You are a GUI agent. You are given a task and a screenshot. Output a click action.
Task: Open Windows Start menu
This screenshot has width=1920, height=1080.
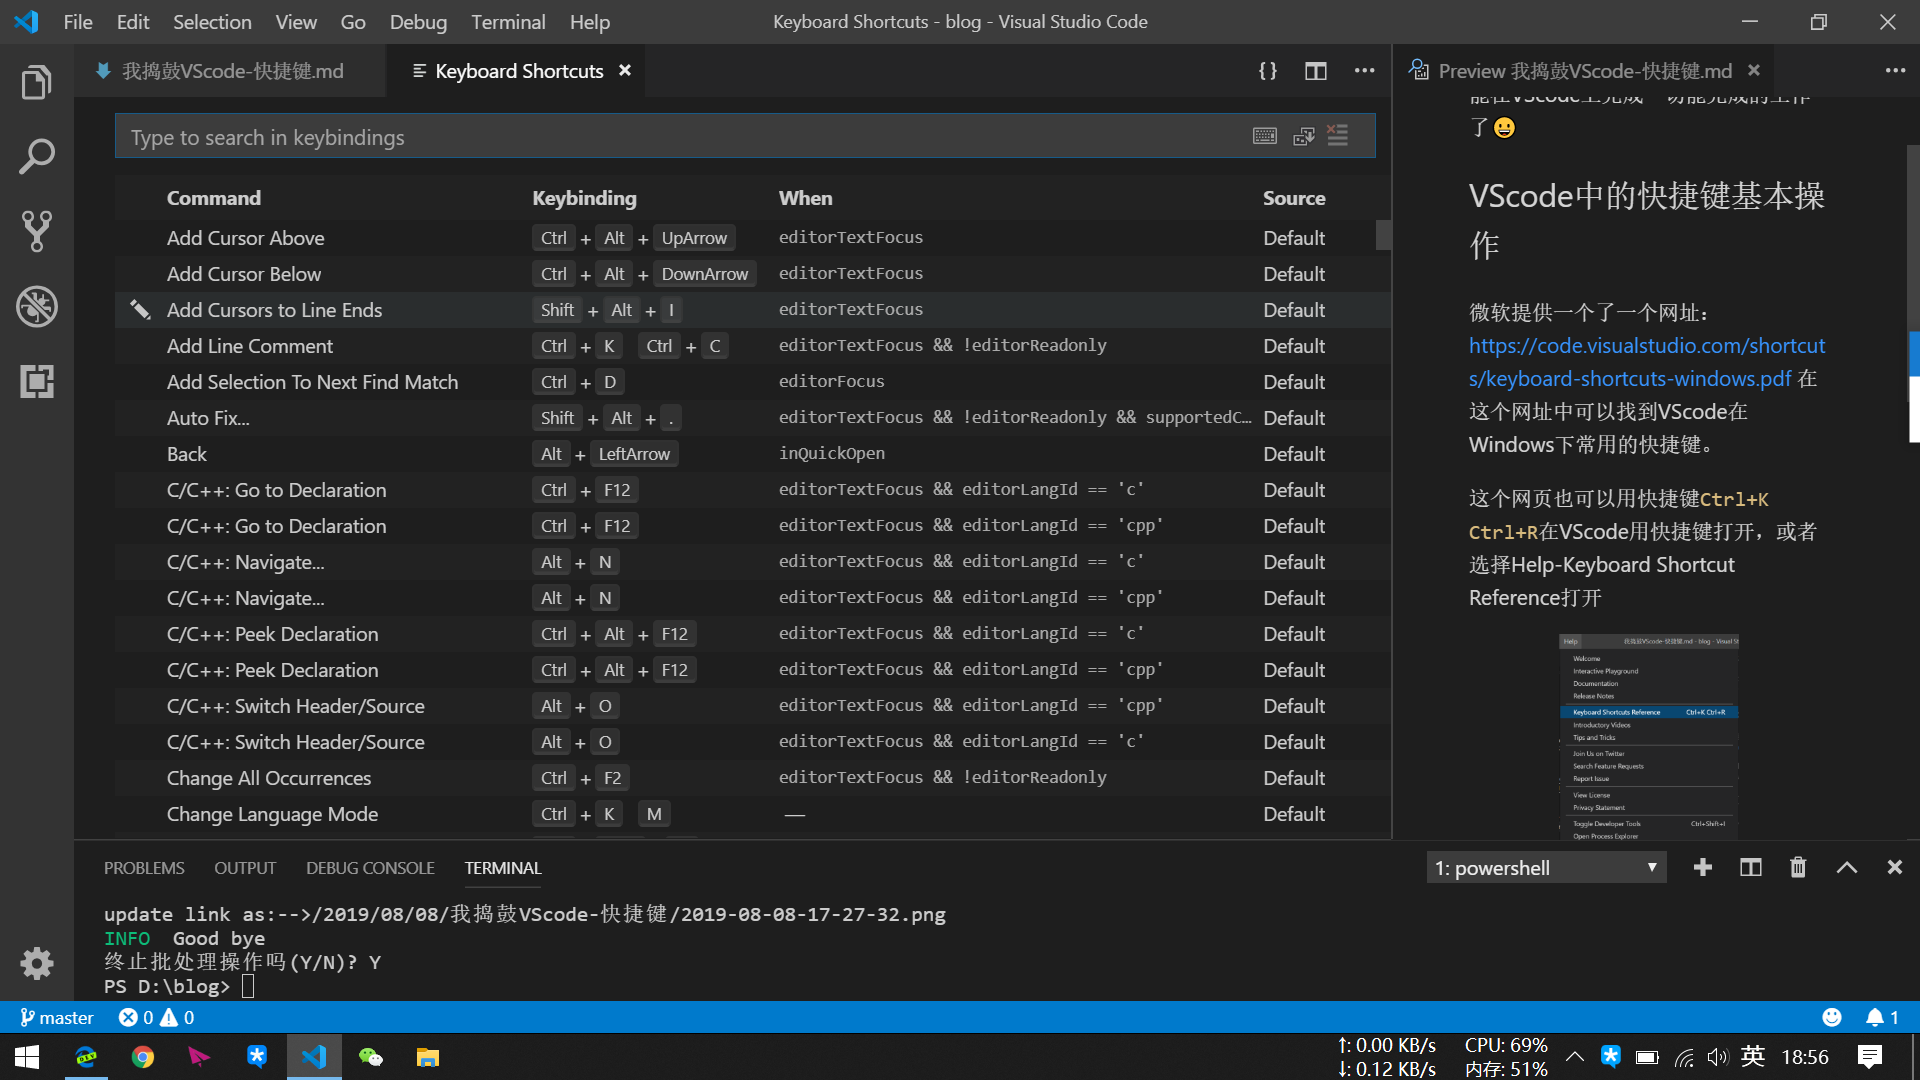click(x=27, y=1057)
